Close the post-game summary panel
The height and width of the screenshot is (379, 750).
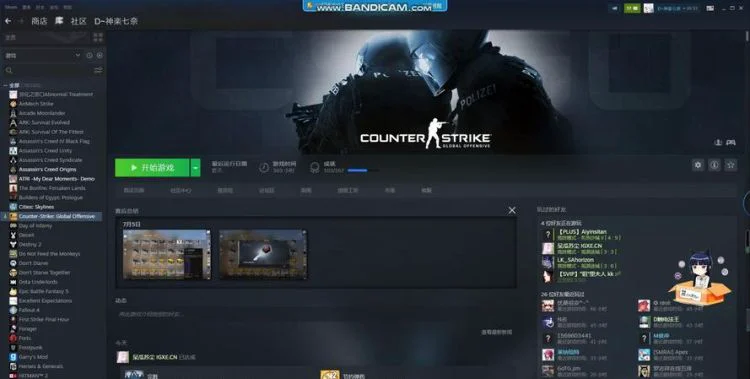(x=512, y=211)
